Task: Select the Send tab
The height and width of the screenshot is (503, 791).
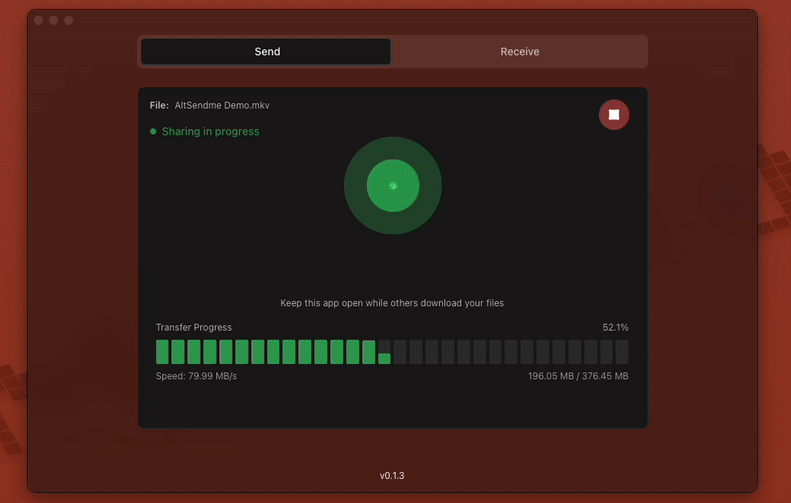Action: point(266,52)
